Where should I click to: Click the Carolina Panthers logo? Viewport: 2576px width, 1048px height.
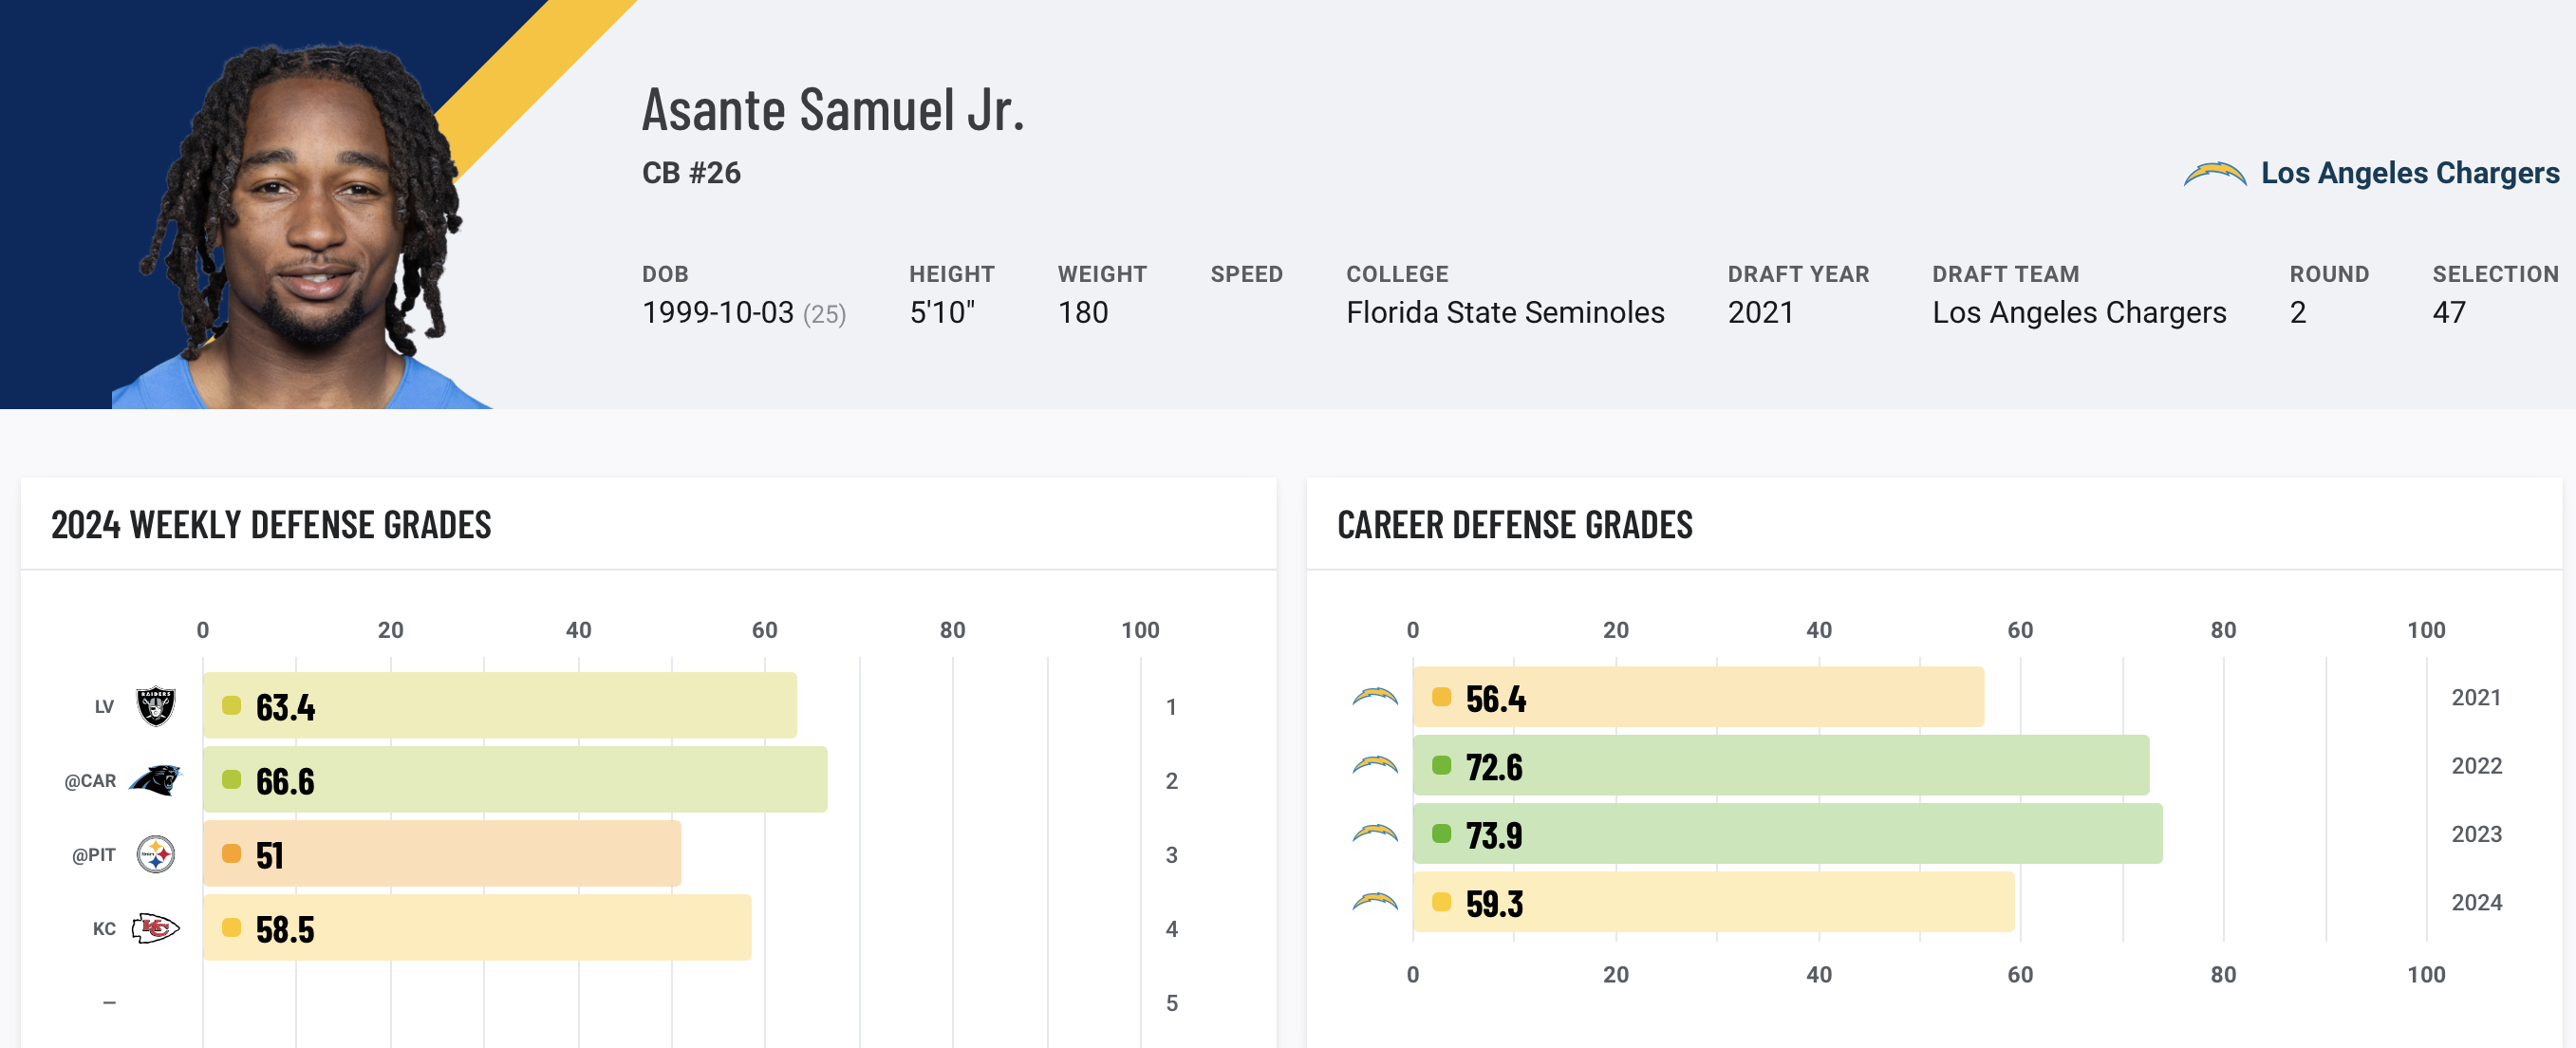click(156, 780)
